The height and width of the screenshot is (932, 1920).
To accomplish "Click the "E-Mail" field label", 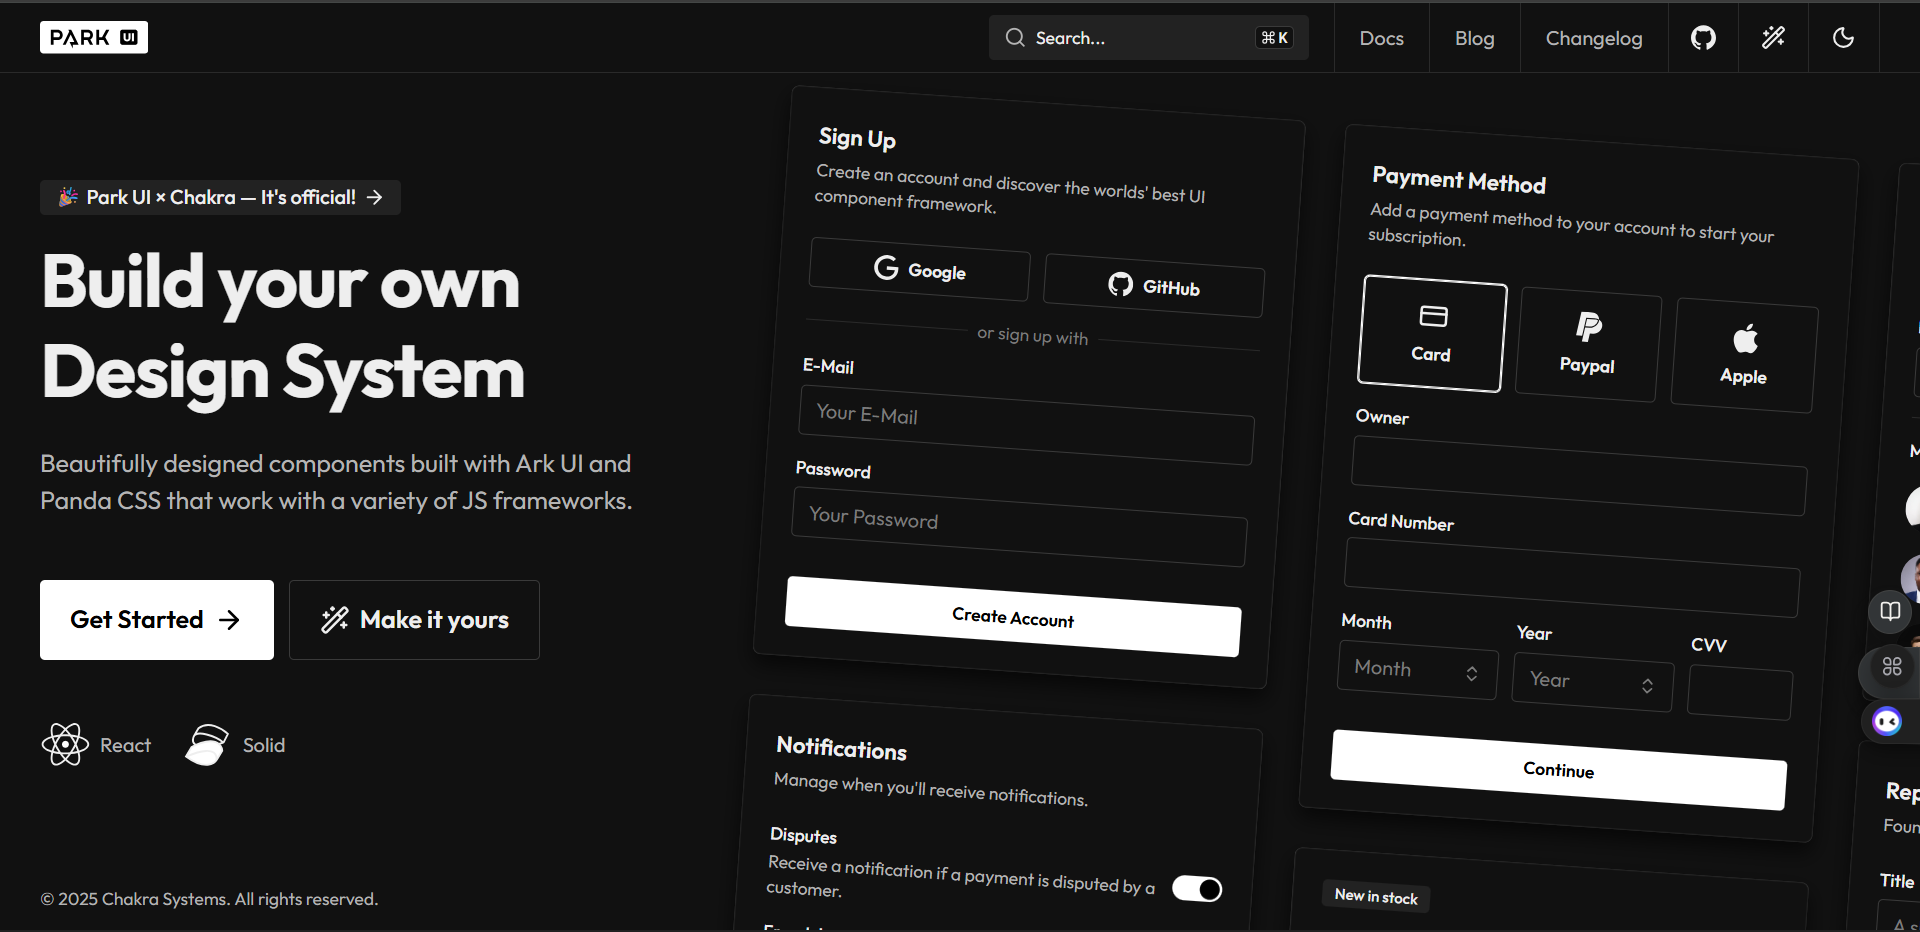I will click(x=828, y=366).
